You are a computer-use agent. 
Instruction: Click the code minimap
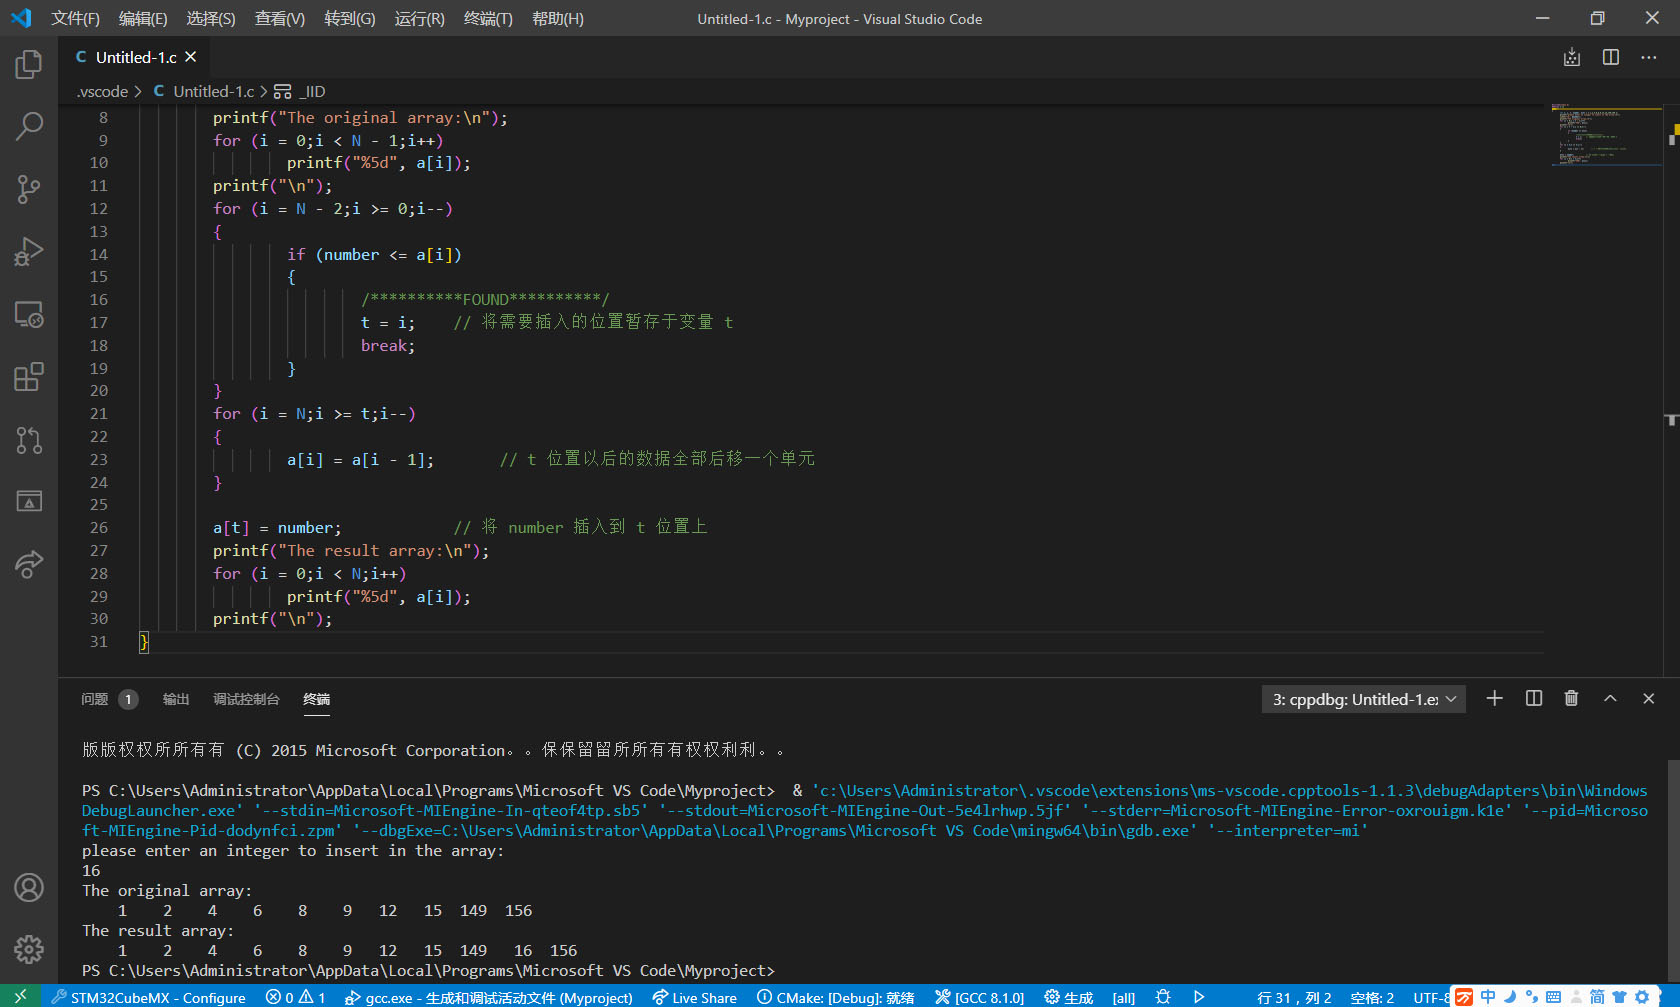coord(1606,135)
